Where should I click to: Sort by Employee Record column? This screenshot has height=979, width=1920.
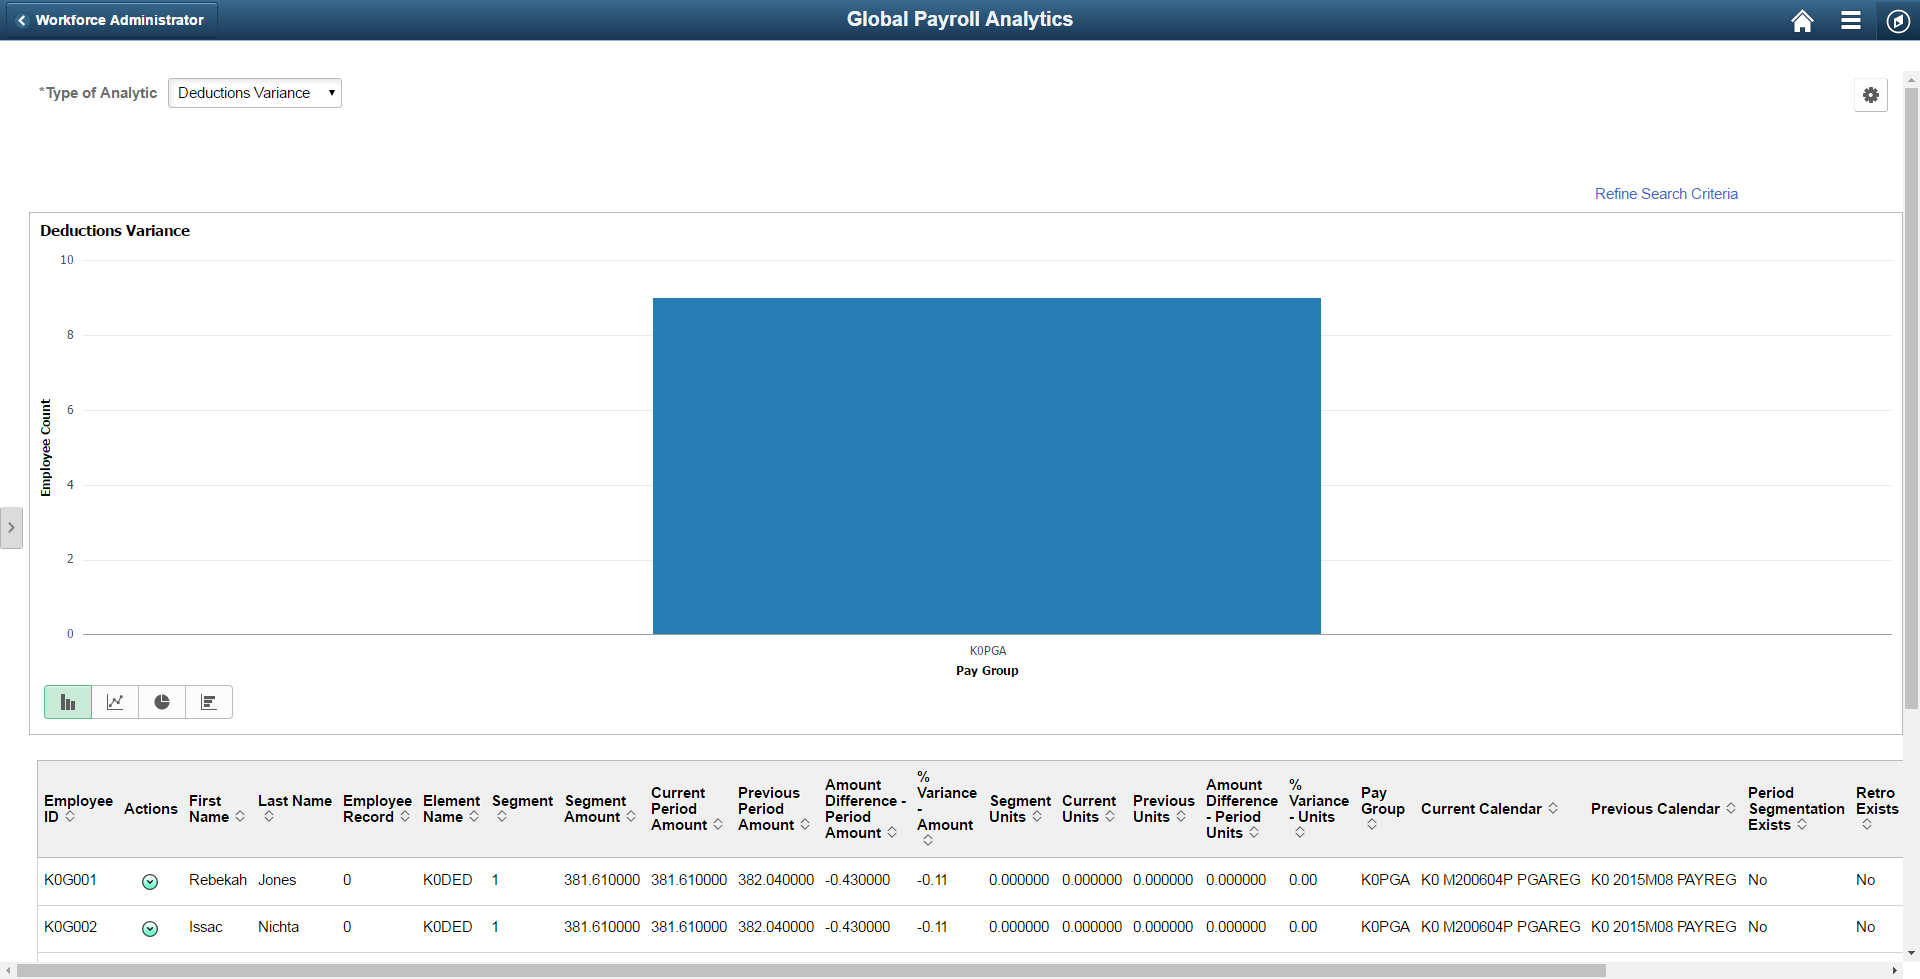point(377,808)
